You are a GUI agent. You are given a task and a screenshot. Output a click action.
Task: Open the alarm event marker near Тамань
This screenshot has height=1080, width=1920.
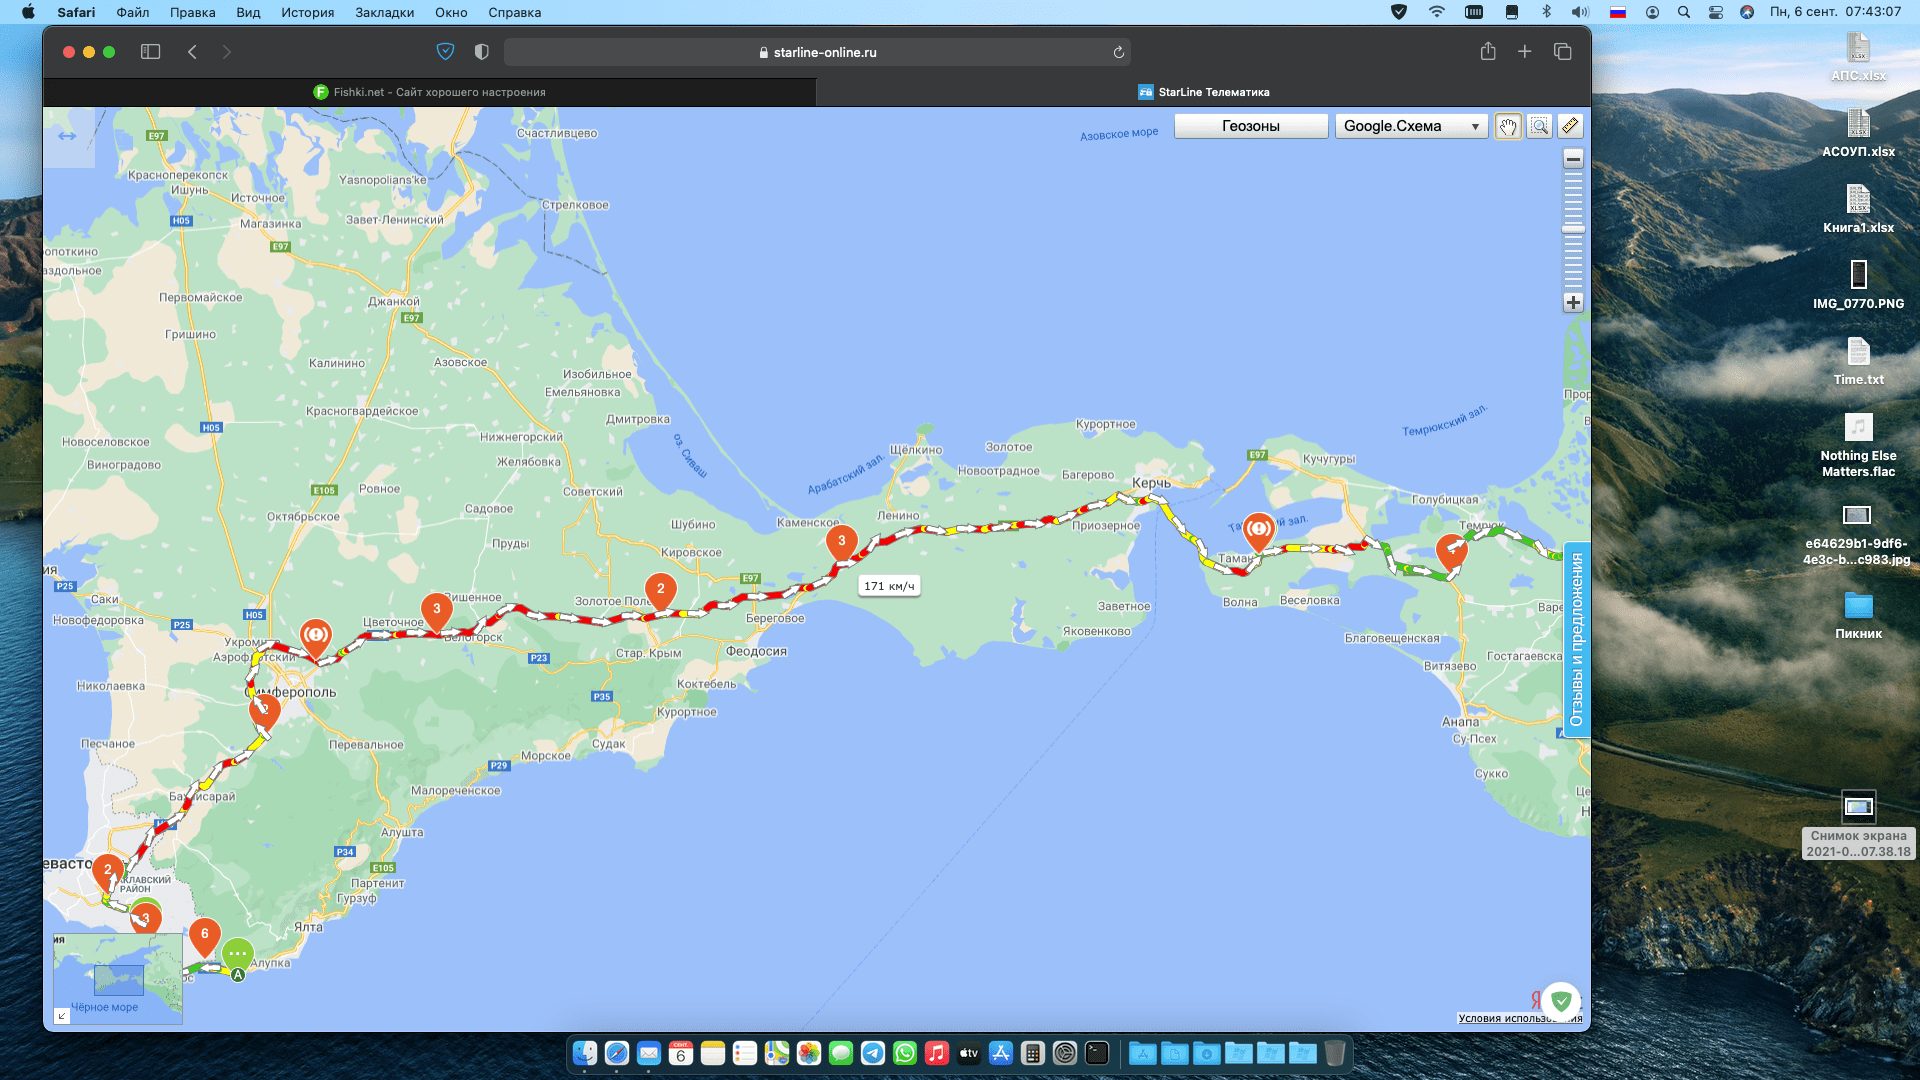click(1259, 530)
